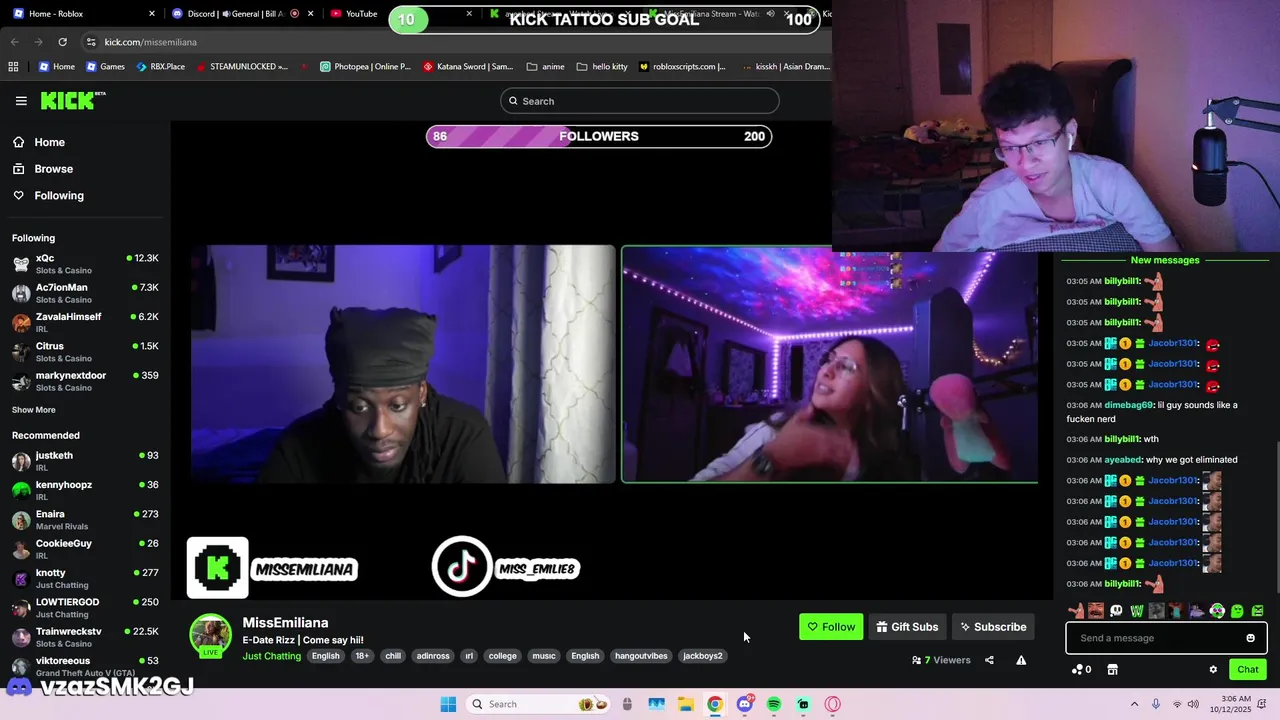Screen dimensions: 1280x720
Task: Open Ac7ionMan channel in the Following list
Action: click(85, 293)
